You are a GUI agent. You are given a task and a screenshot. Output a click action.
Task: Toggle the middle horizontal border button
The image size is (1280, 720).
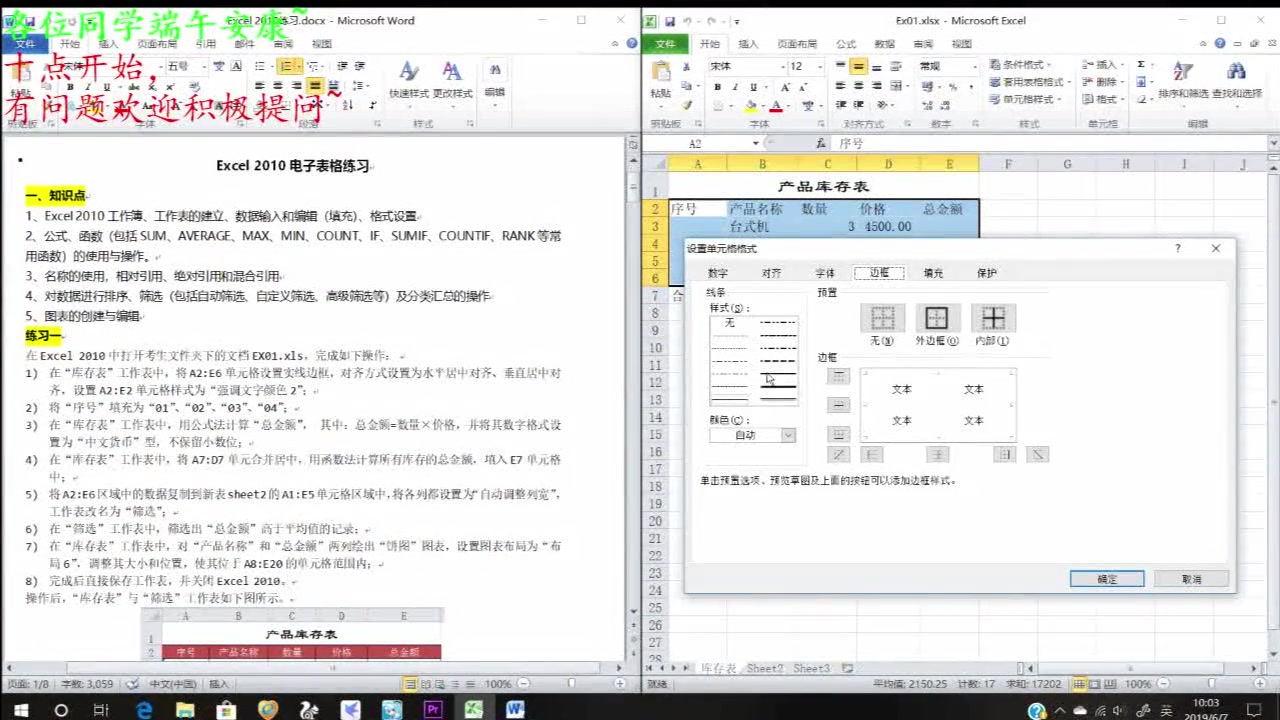pos(839,405)
